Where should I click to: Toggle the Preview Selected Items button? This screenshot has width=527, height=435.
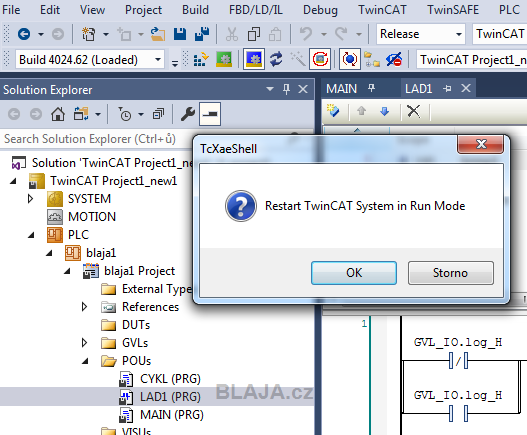[x=210, y=114]
